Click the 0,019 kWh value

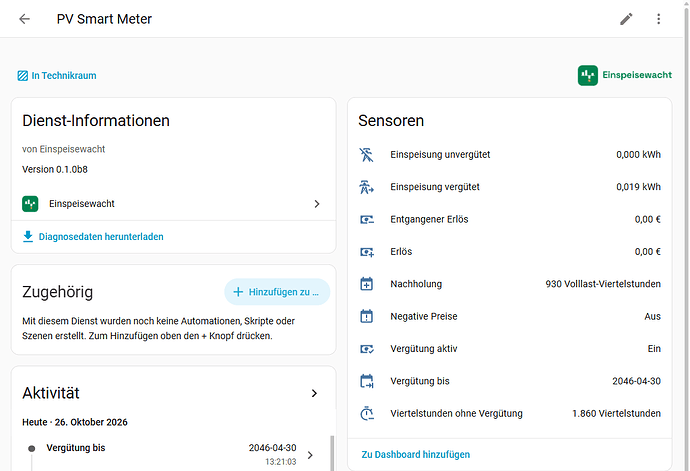click(638, 187)
